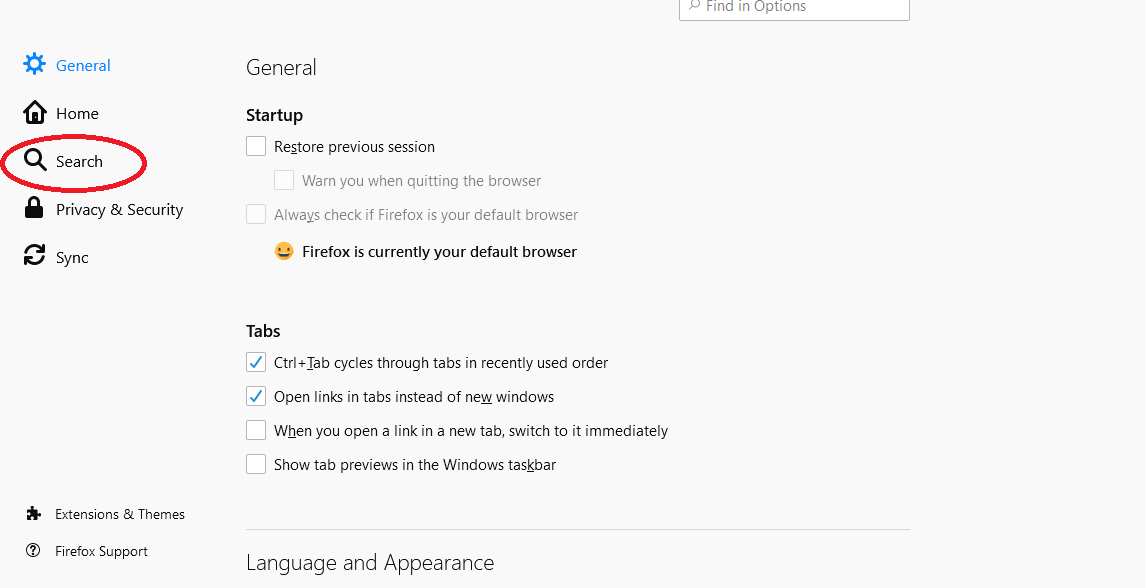Click the Privacy & Security padlock icon
Viewport: 1145px width, 588px height.
tap(34, 209)
